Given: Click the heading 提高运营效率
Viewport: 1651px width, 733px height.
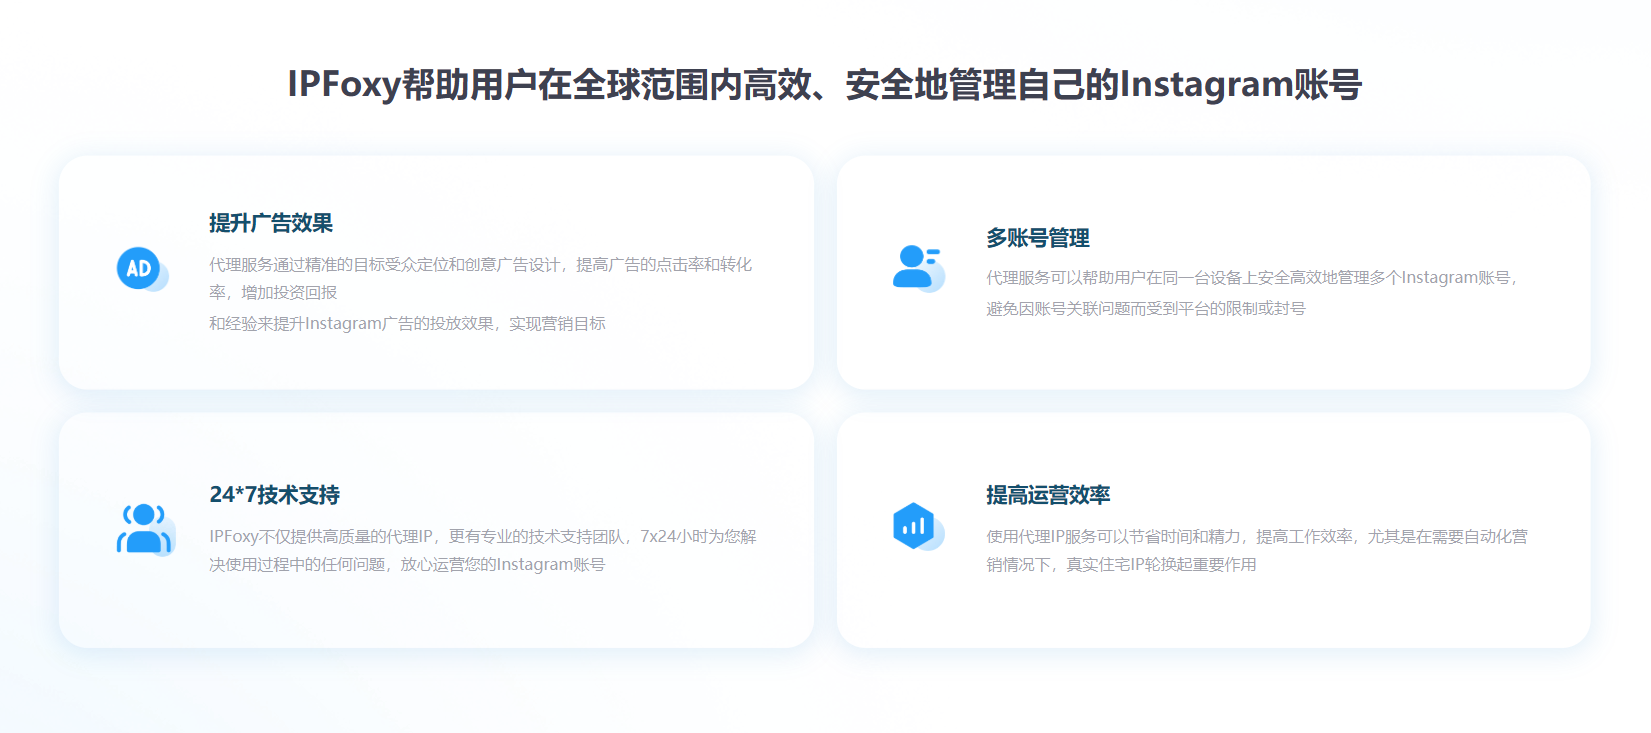Looking at the screenshot, I should 1048,495.
